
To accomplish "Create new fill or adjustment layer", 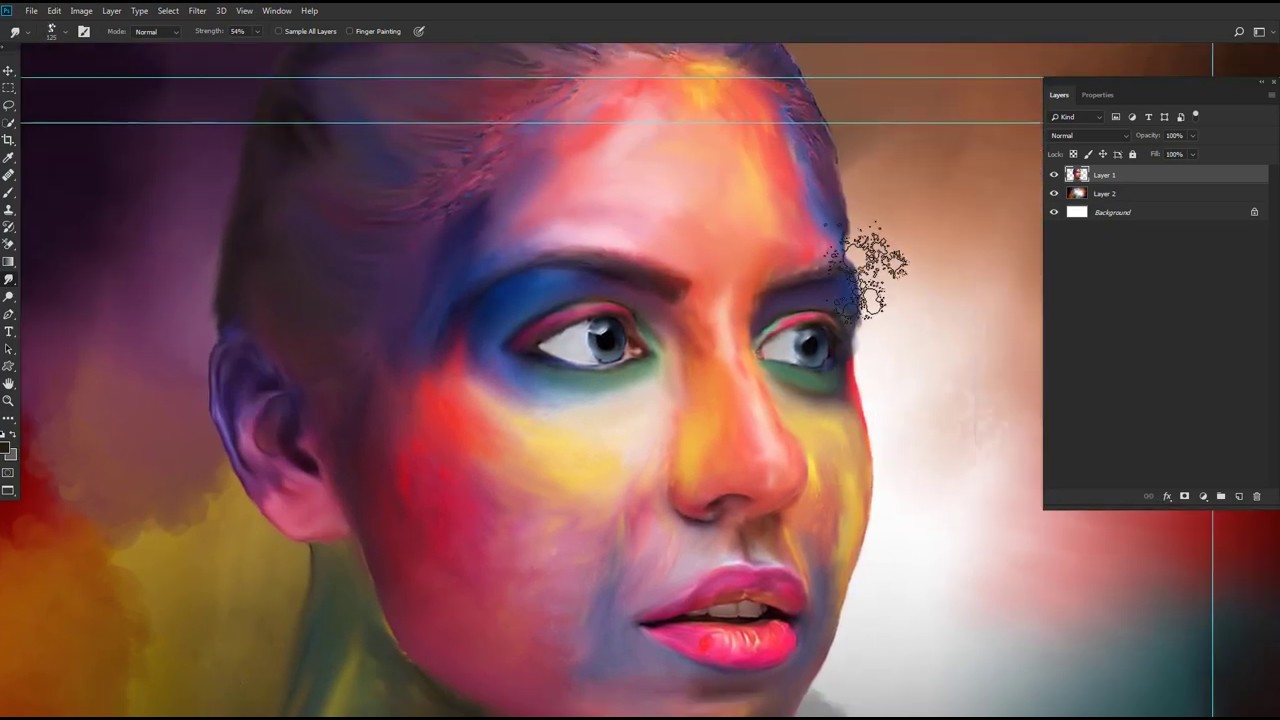I will point(1203,496).
